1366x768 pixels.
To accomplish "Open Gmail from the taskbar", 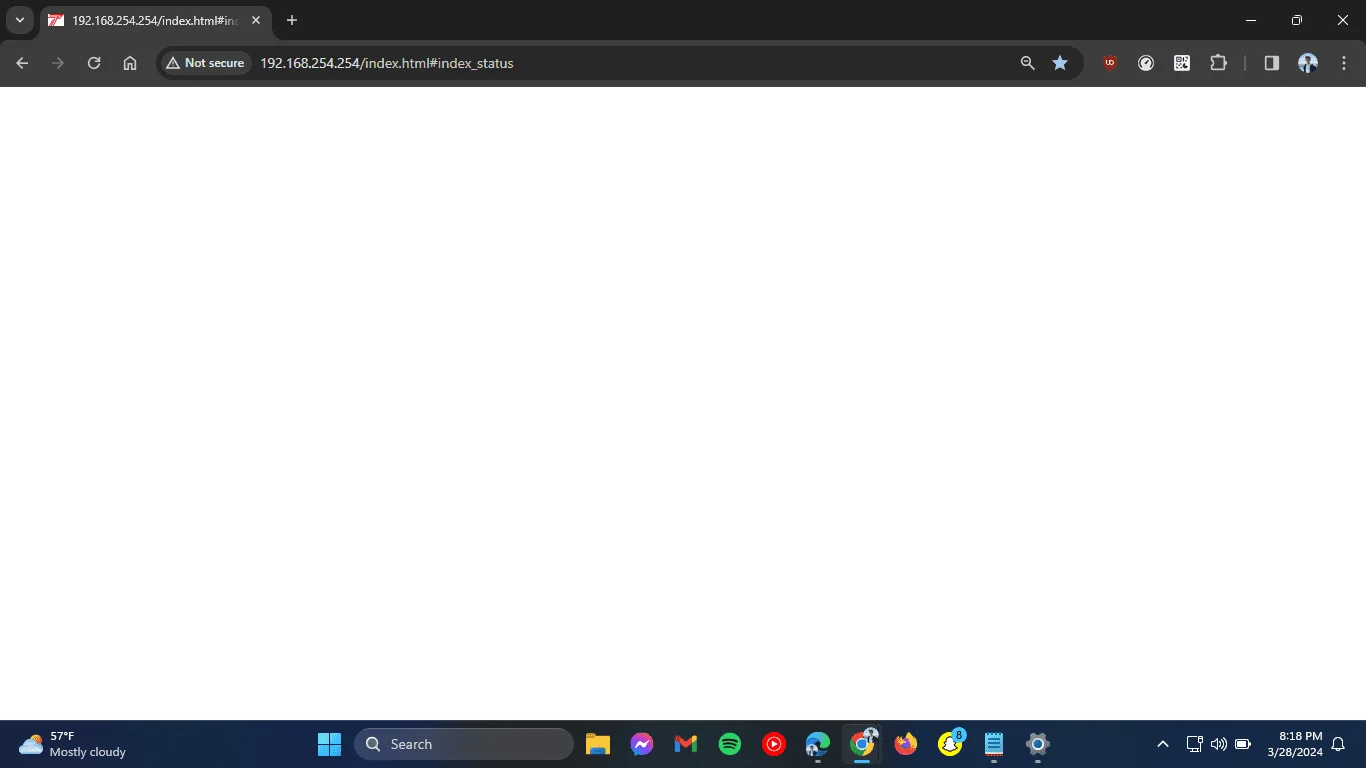I will point(686,744).
